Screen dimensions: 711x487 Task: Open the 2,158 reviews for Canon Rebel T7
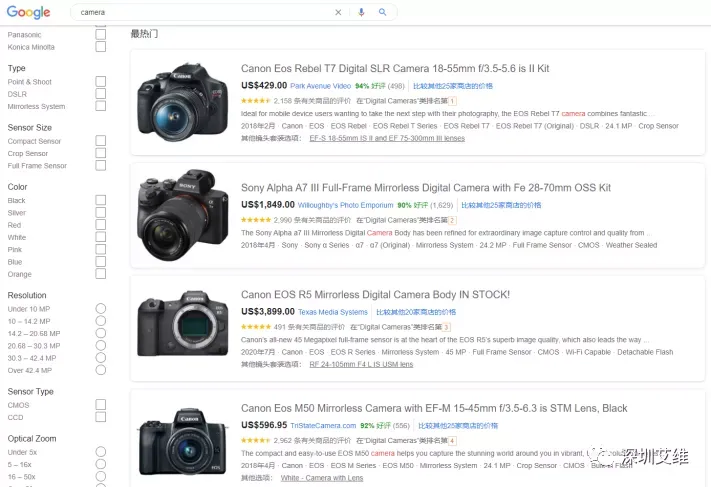coord(312,101)
